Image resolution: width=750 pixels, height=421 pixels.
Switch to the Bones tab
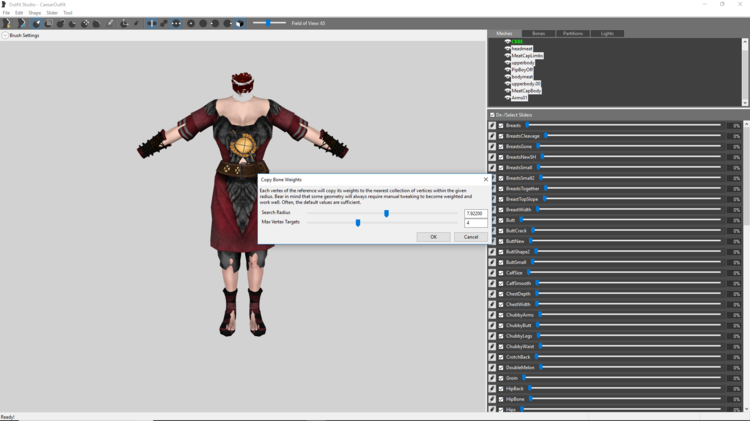click(539, 33)
